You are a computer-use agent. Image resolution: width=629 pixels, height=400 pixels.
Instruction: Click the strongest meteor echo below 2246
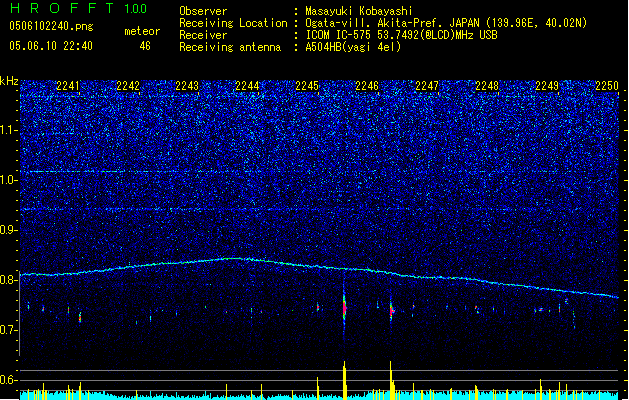point(344,308)
